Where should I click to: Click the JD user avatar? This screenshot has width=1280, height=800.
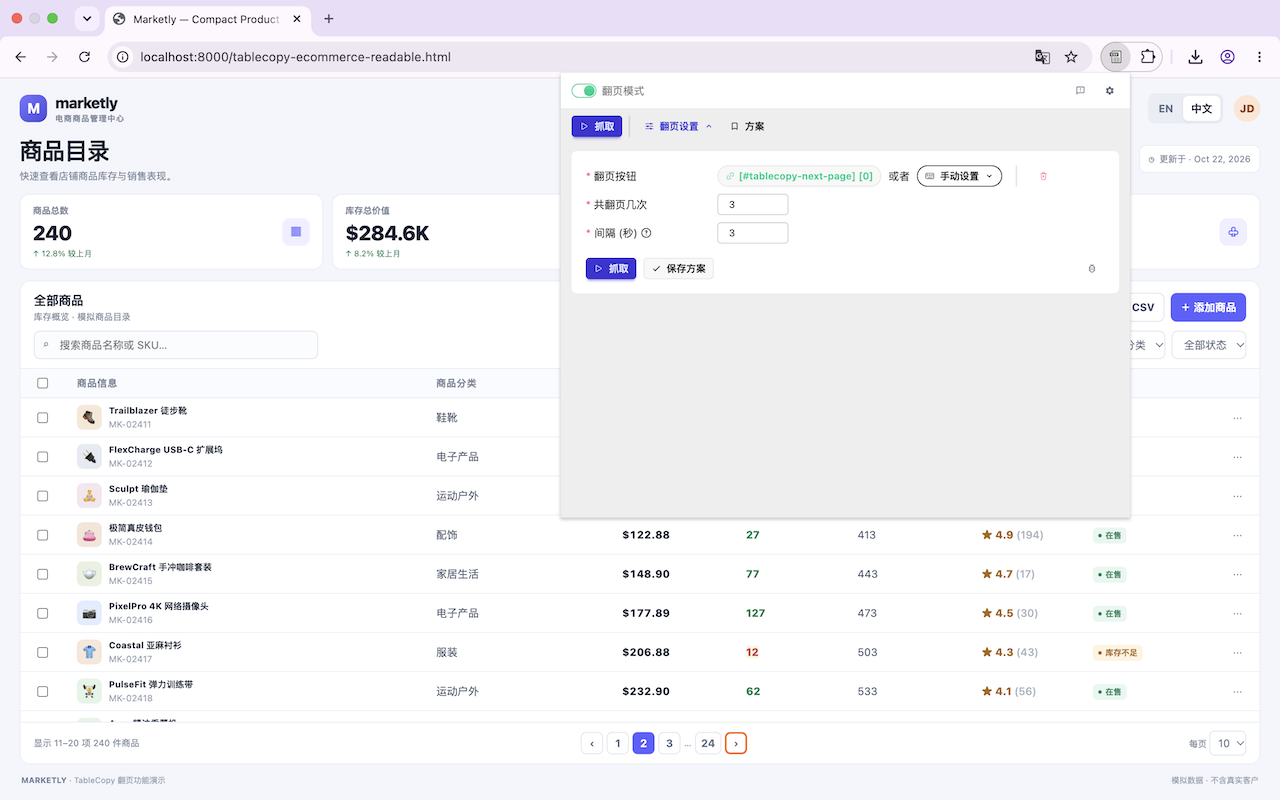tap(1246, 109)
